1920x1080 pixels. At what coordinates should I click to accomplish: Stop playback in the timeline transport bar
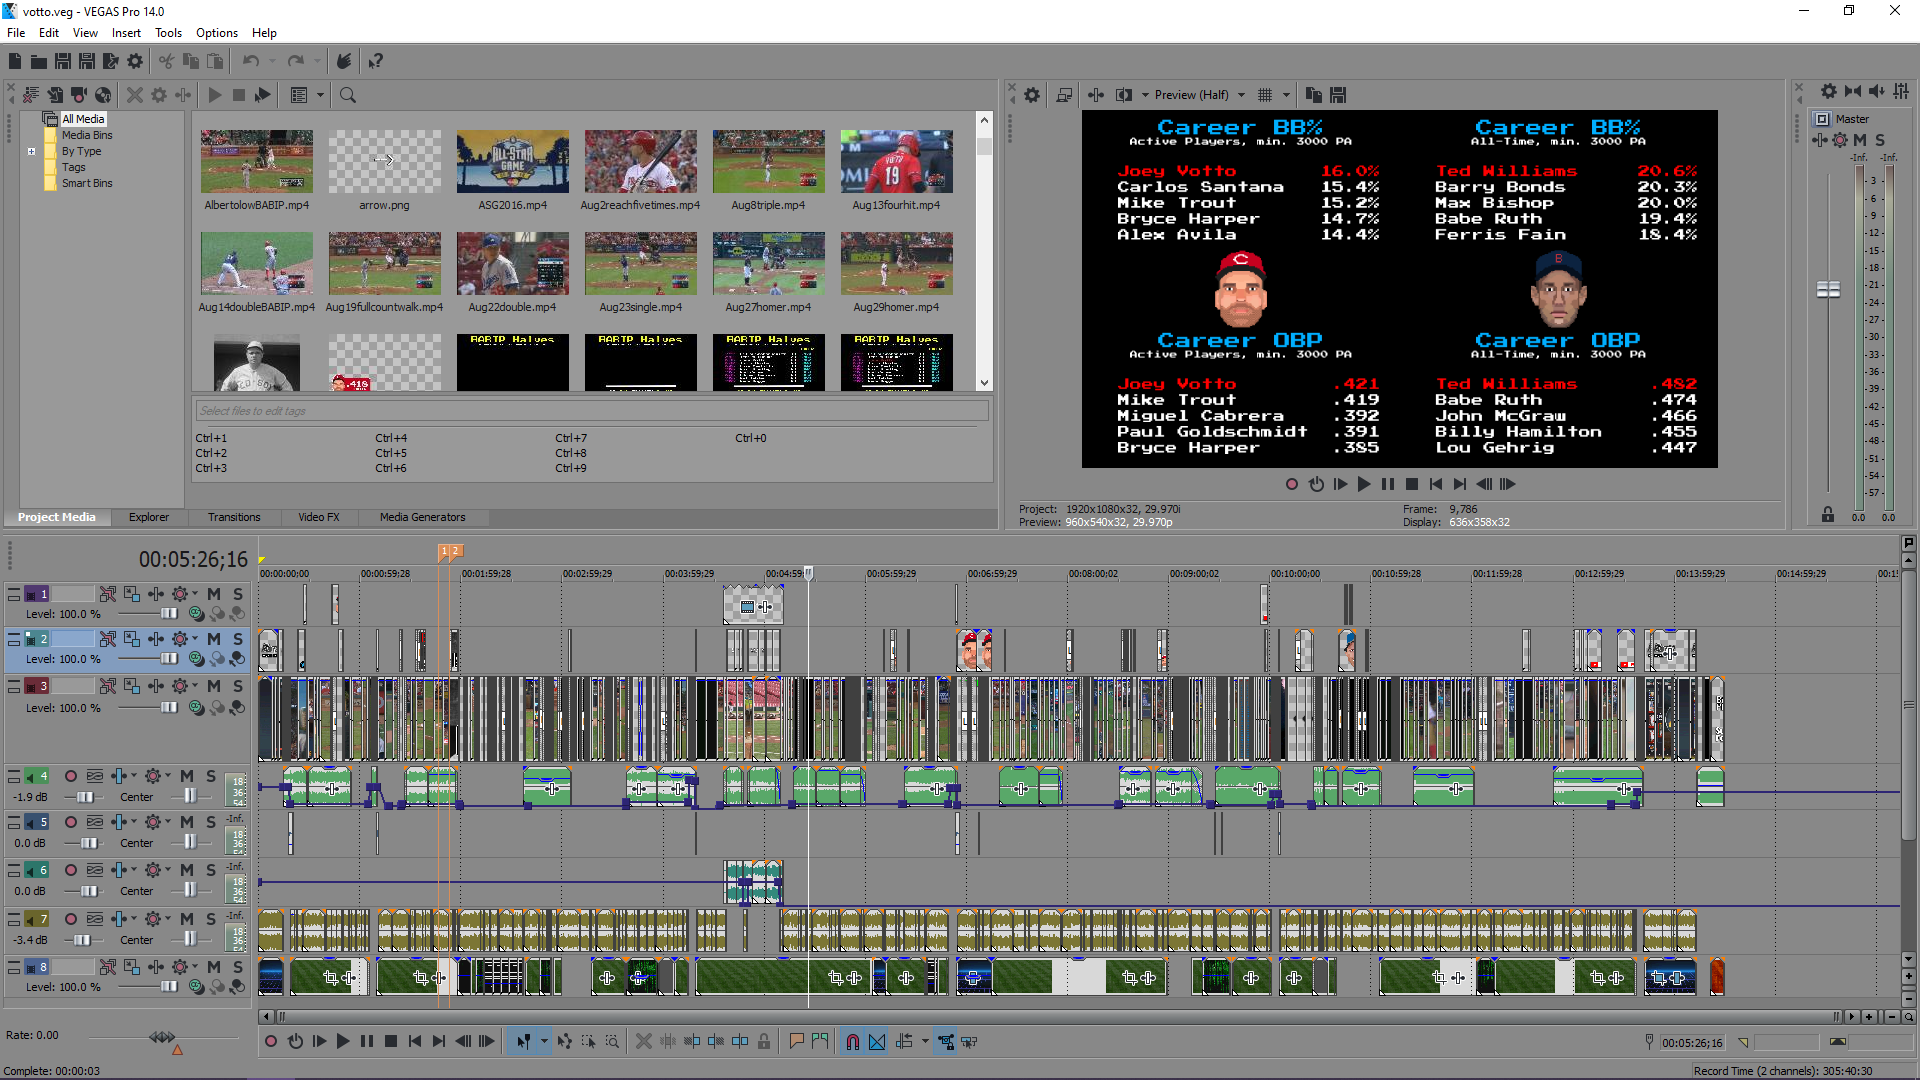[x=391, y=1042]
